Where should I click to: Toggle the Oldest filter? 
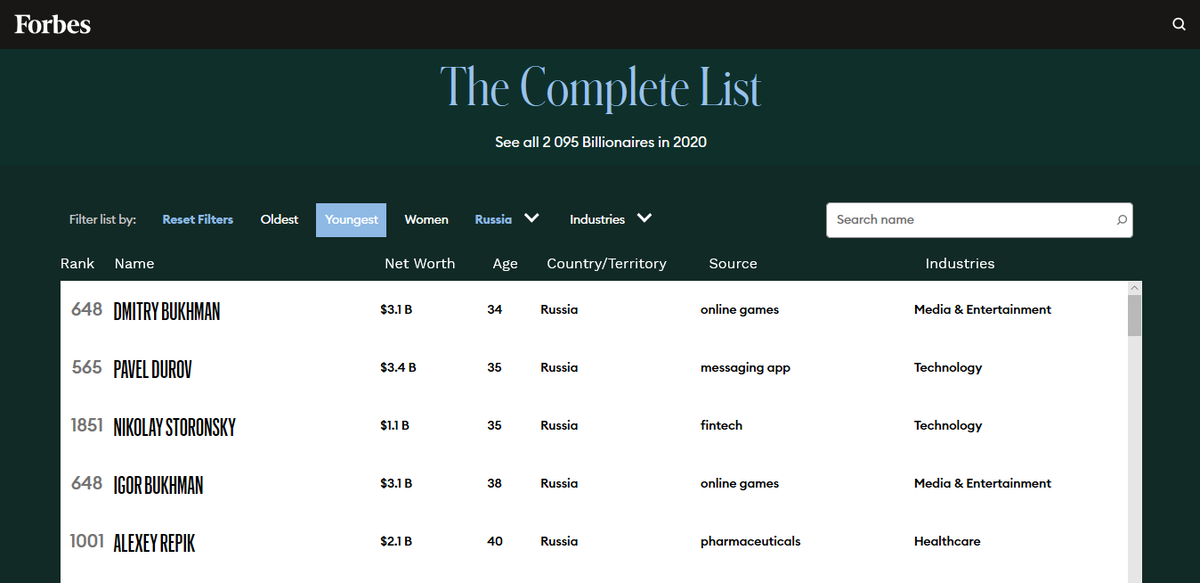point(279,220)
